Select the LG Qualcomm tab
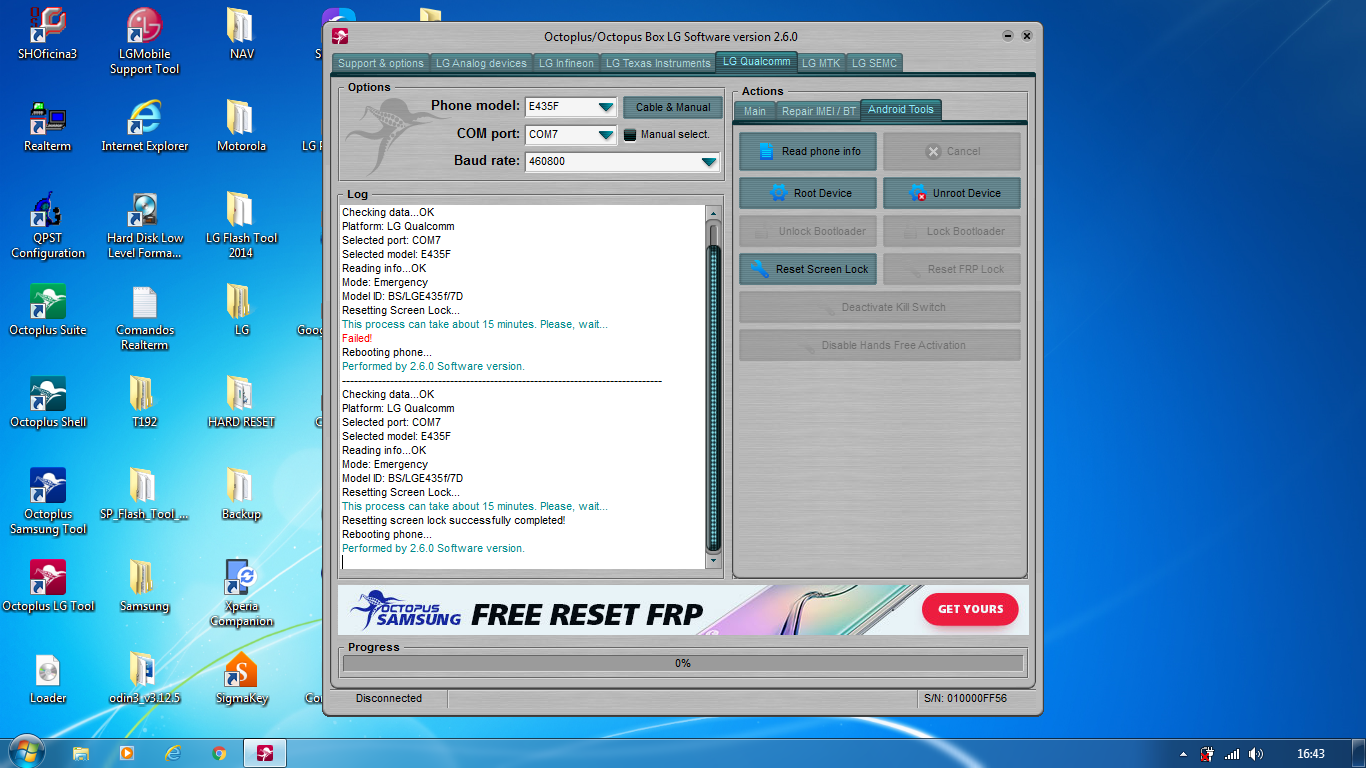This screenshot has height=768, width=1366. (757, 61)
